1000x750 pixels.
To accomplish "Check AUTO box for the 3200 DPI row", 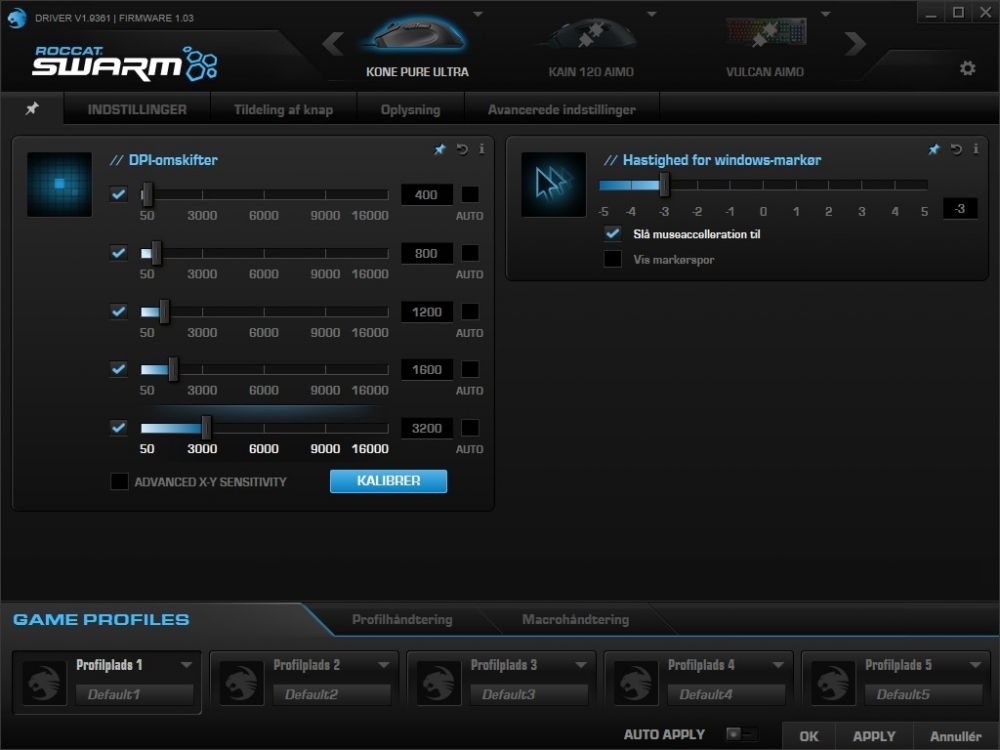I will 470,427.
